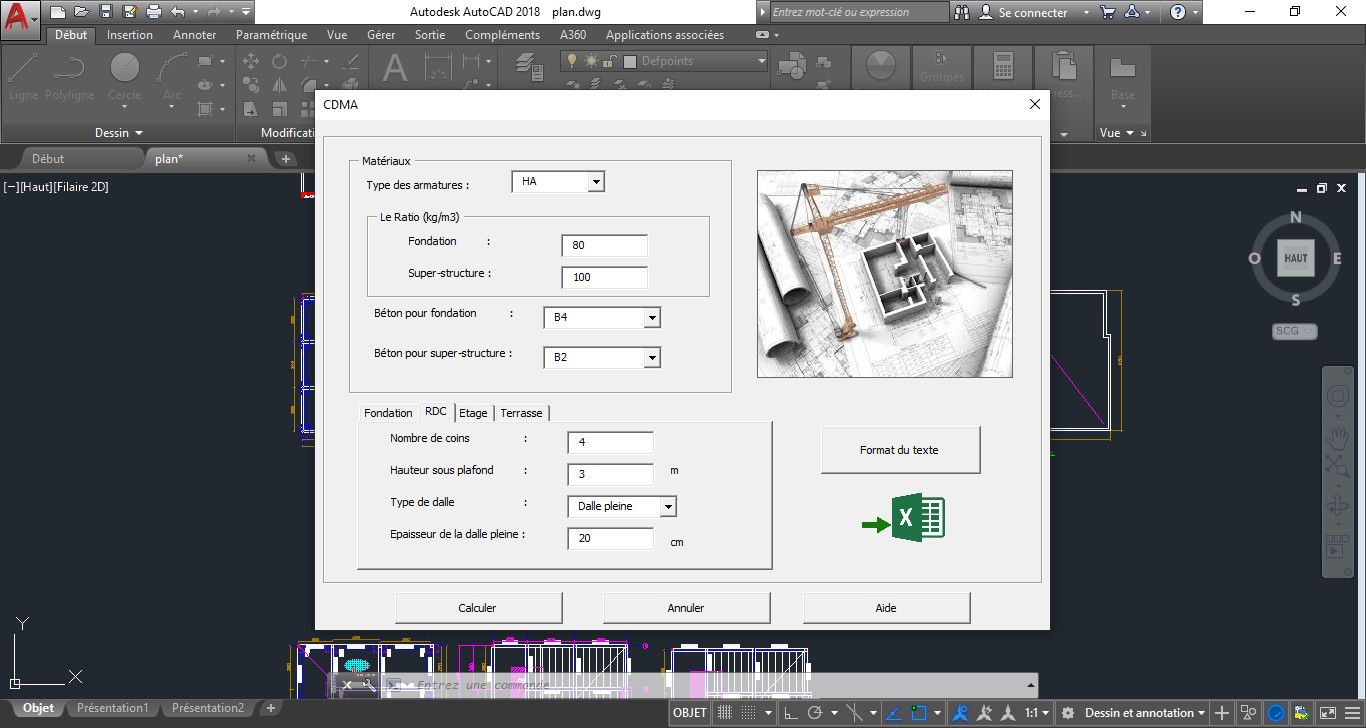Switch to Terrasse tab in CDMA dialog
The width and height of the screenshot is (1366, 728).
(x=521, y=413)
